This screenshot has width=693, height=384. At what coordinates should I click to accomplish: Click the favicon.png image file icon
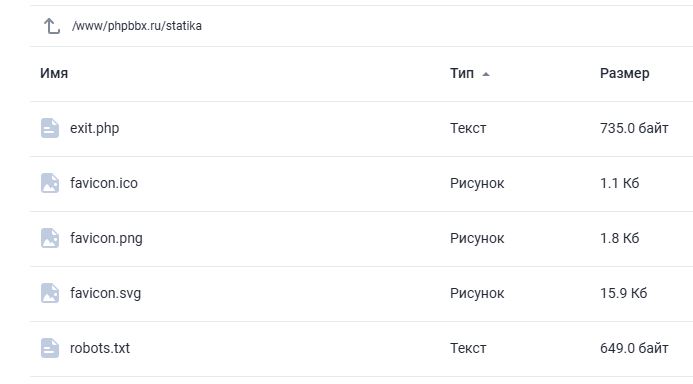point(50,238)
